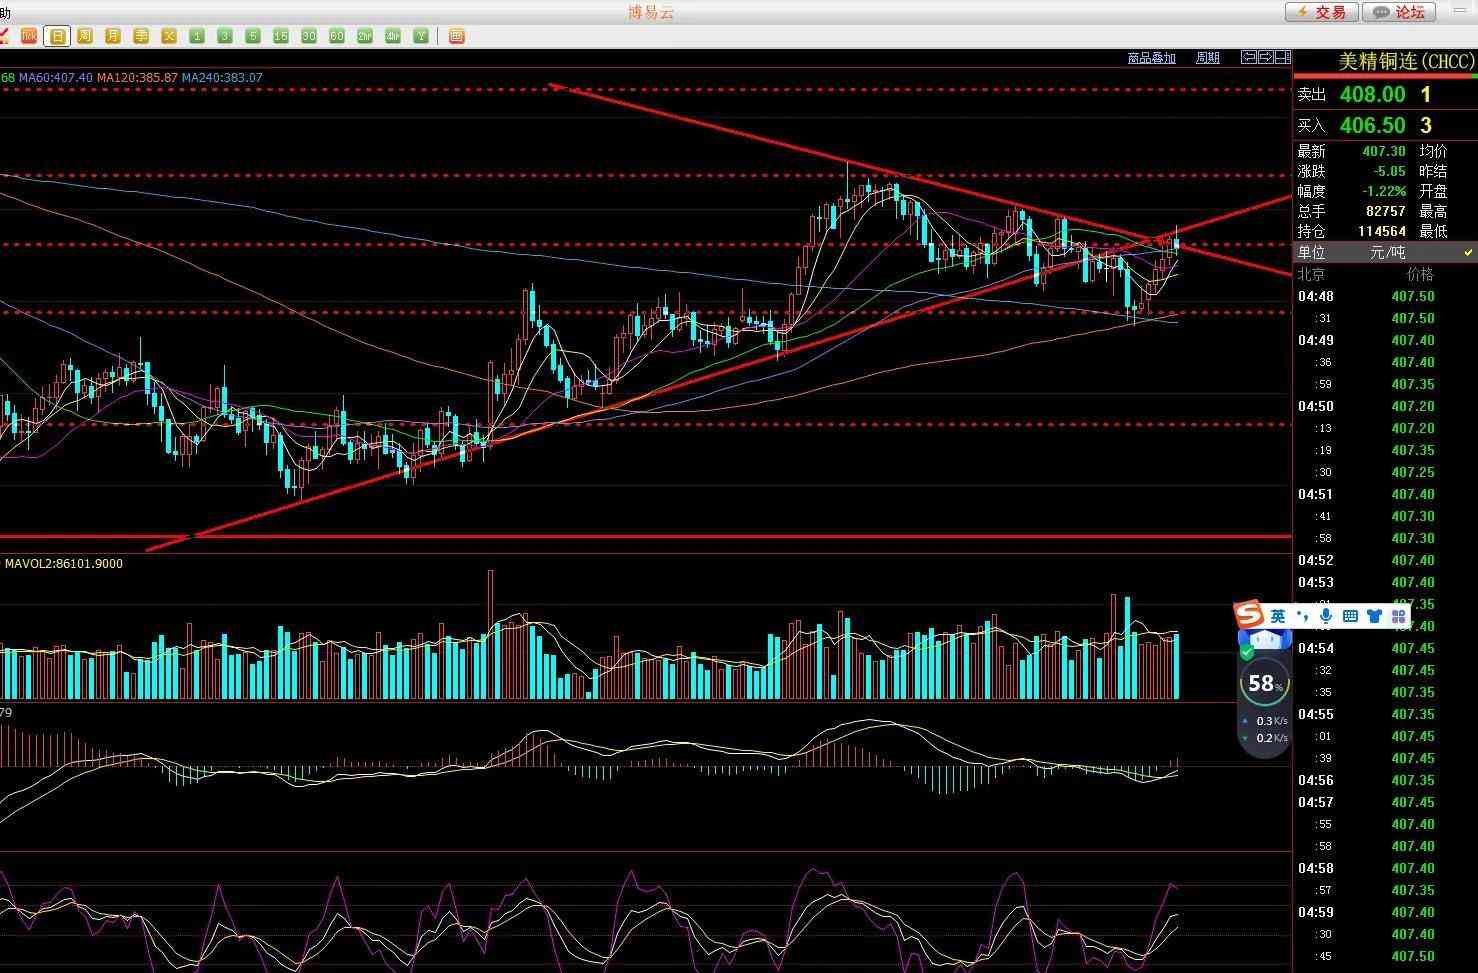Toggle the 单位 元/吨 unit checkmark
Viewport: 1478px width, 973px height.
[1468, 253]
